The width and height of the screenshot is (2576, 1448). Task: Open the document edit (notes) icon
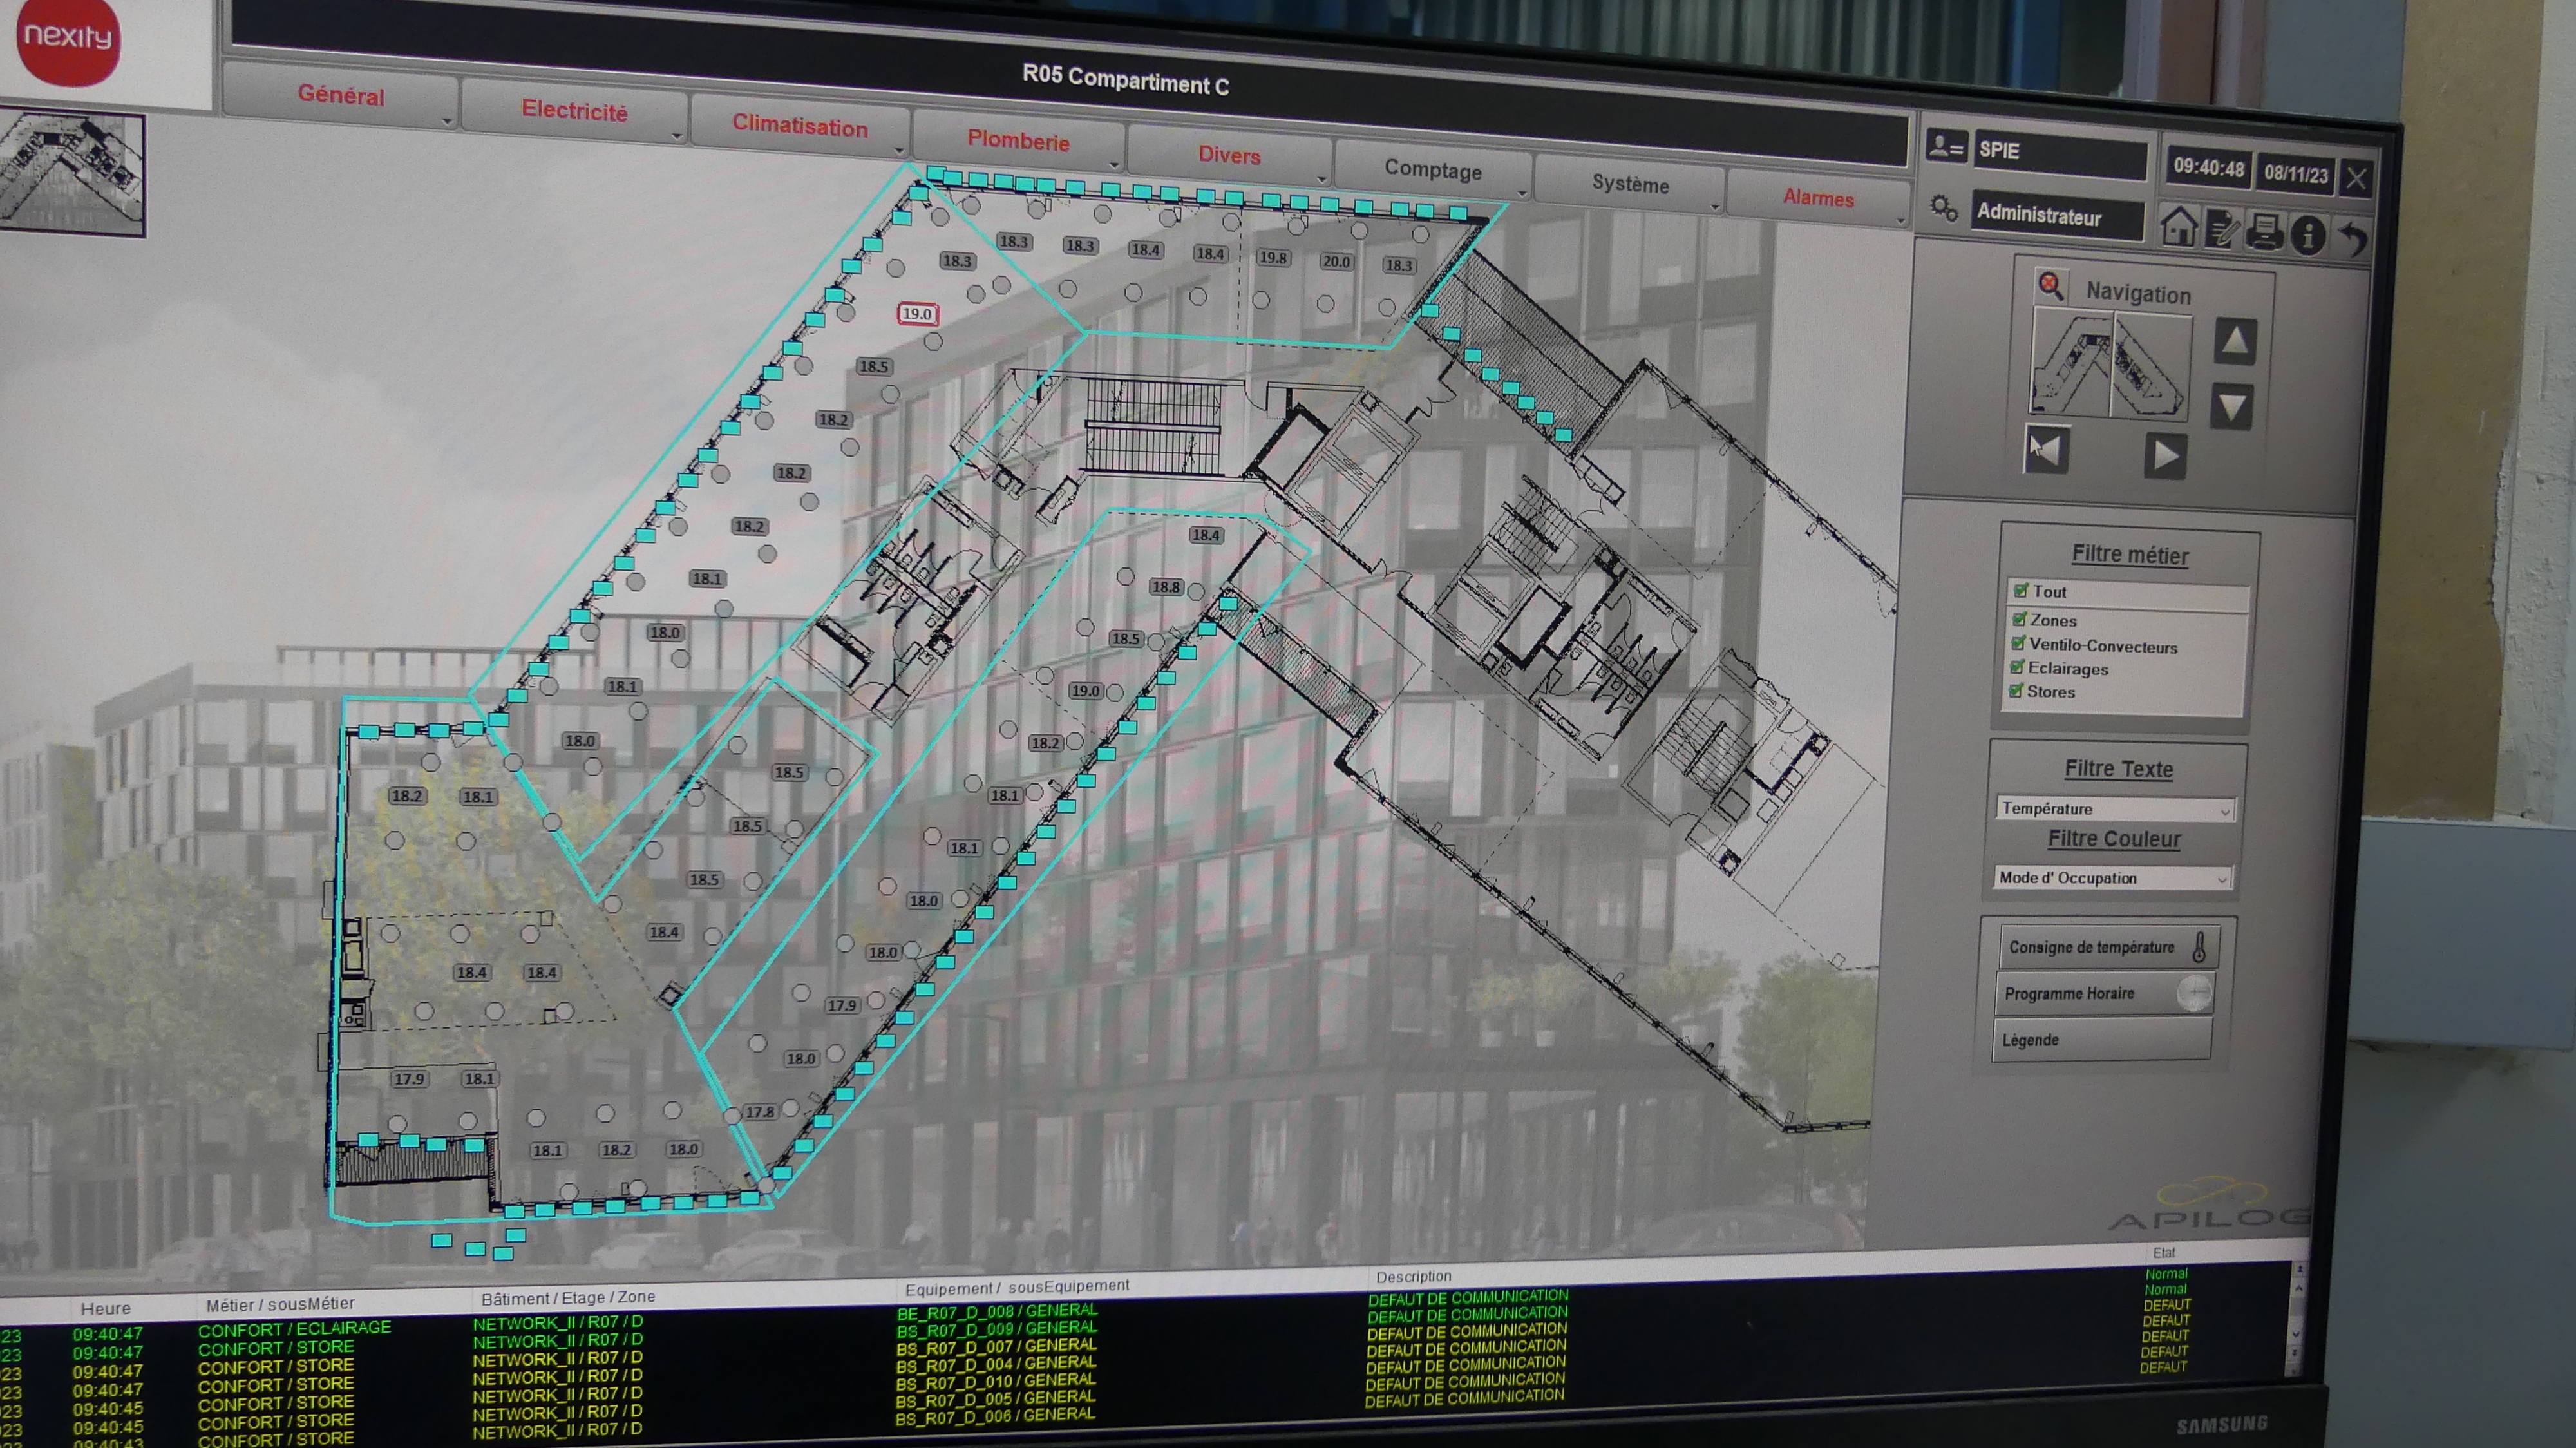2221,230
